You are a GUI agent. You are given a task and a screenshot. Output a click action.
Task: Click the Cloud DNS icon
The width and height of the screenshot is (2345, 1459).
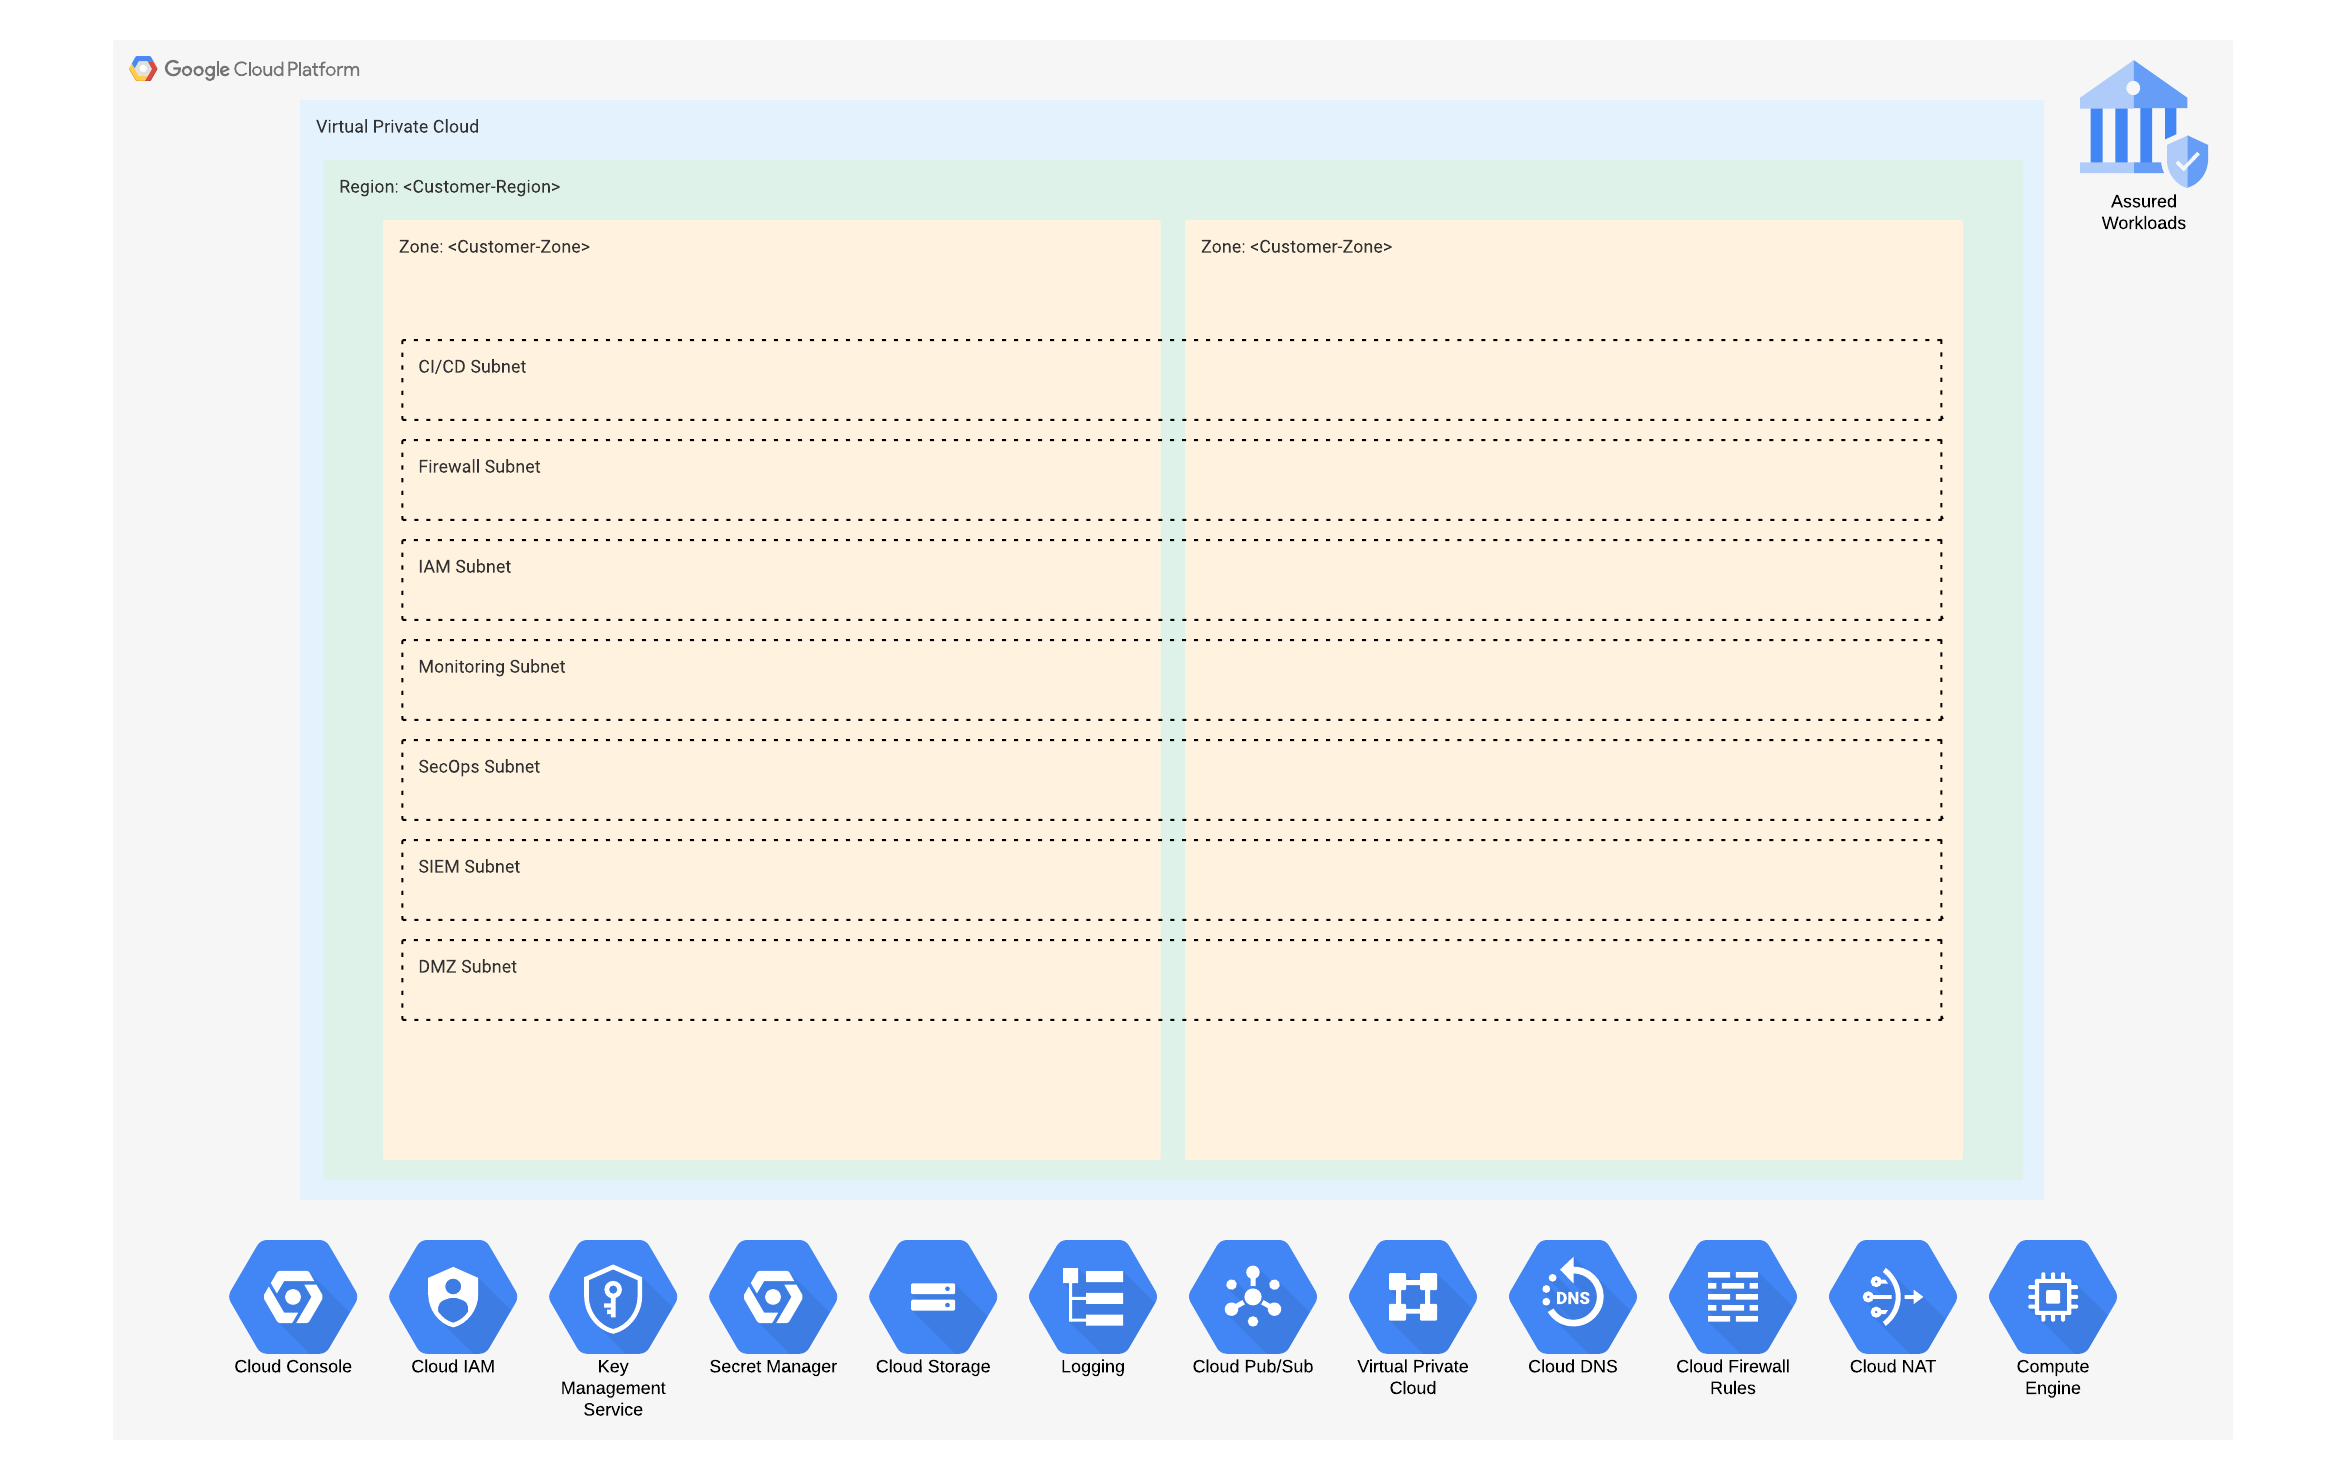(1573, 1297)
